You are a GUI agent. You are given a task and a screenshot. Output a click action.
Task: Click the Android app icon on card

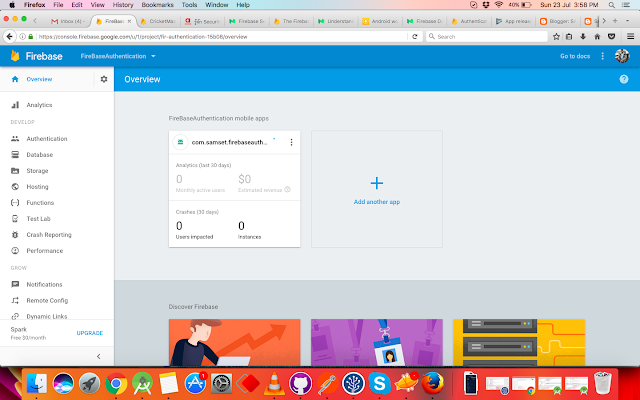click(180, 142)
